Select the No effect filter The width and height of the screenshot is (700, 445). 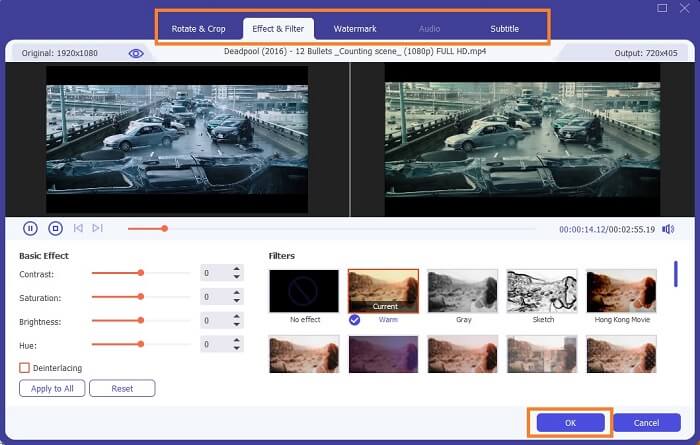pyautogui.click(x=304, y=291)
